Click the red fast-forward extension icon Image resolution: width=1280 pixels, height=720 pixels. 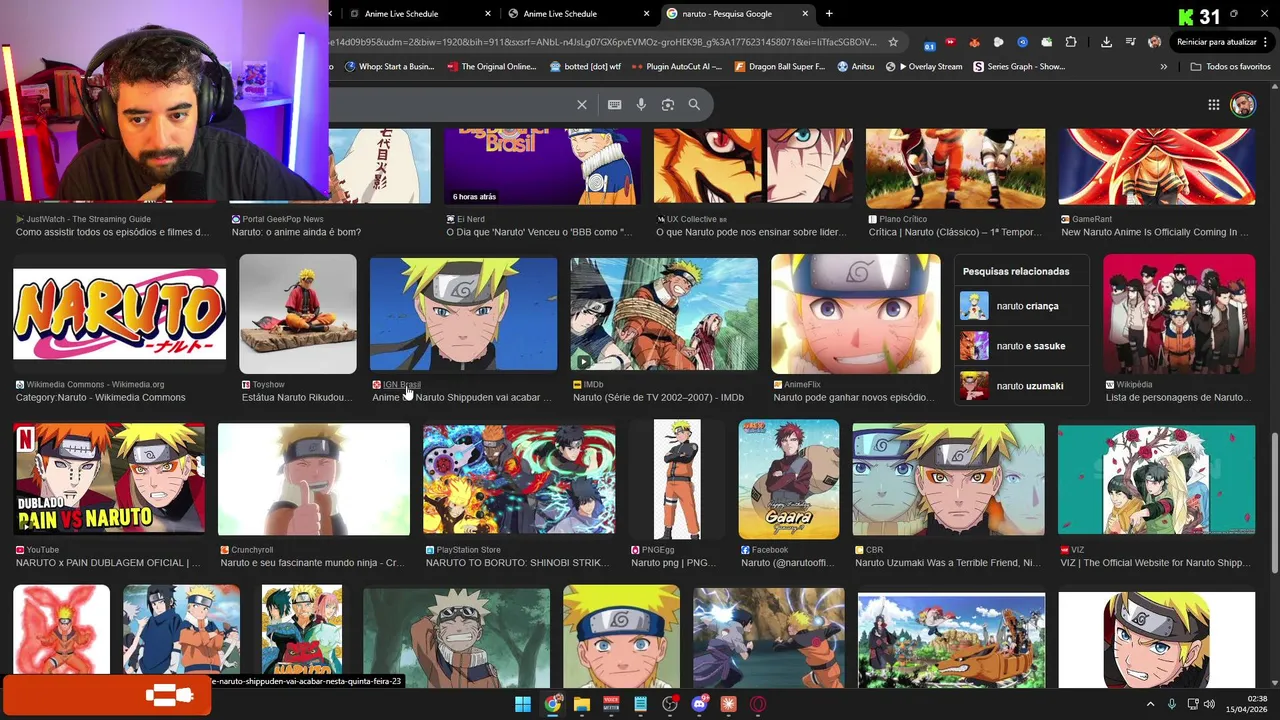coord(950,42)
